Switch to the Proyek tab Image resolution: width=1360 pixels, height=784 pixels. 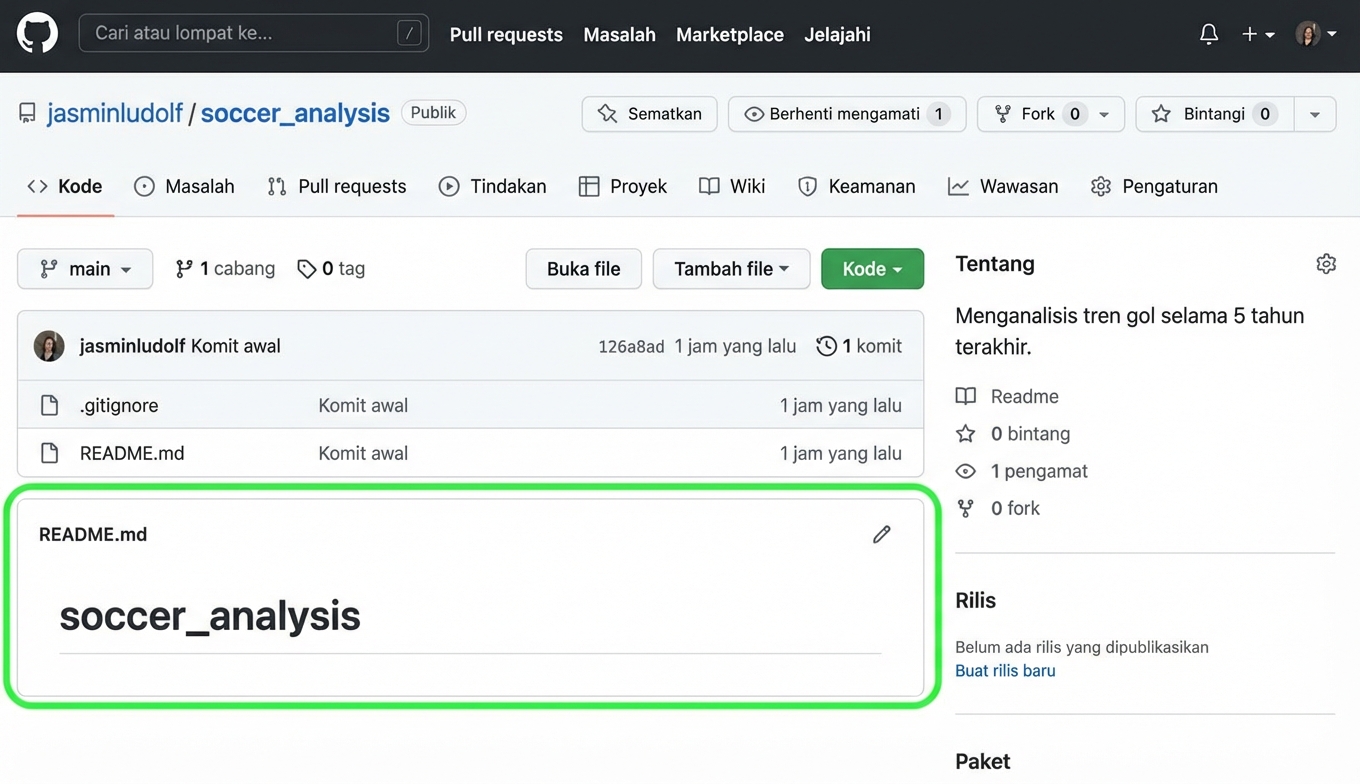(x=623, y=186)
